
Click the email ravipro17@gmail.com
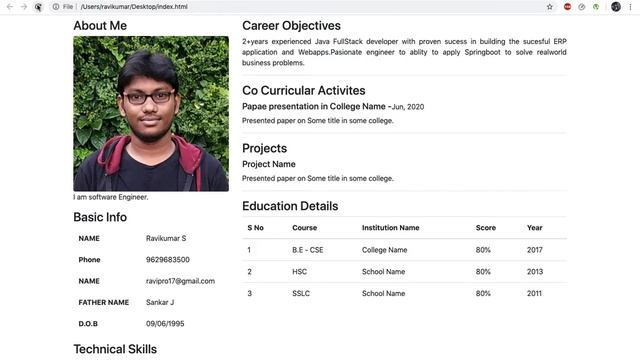click(180, 281)
